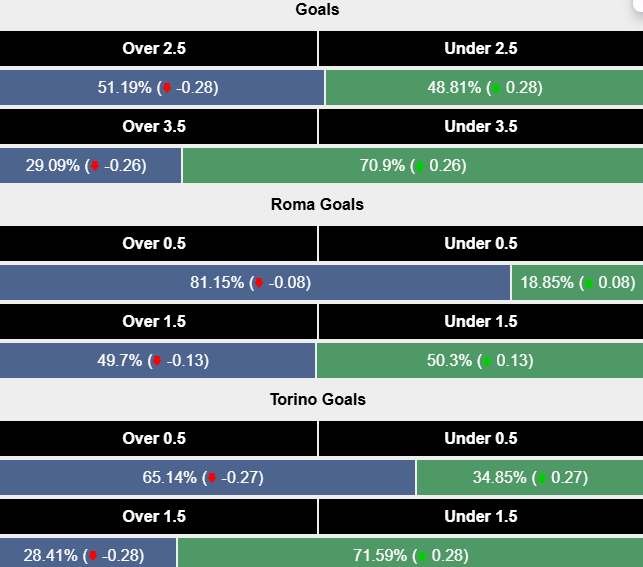Click red arrow next to 65.14%

coord(211,478)
